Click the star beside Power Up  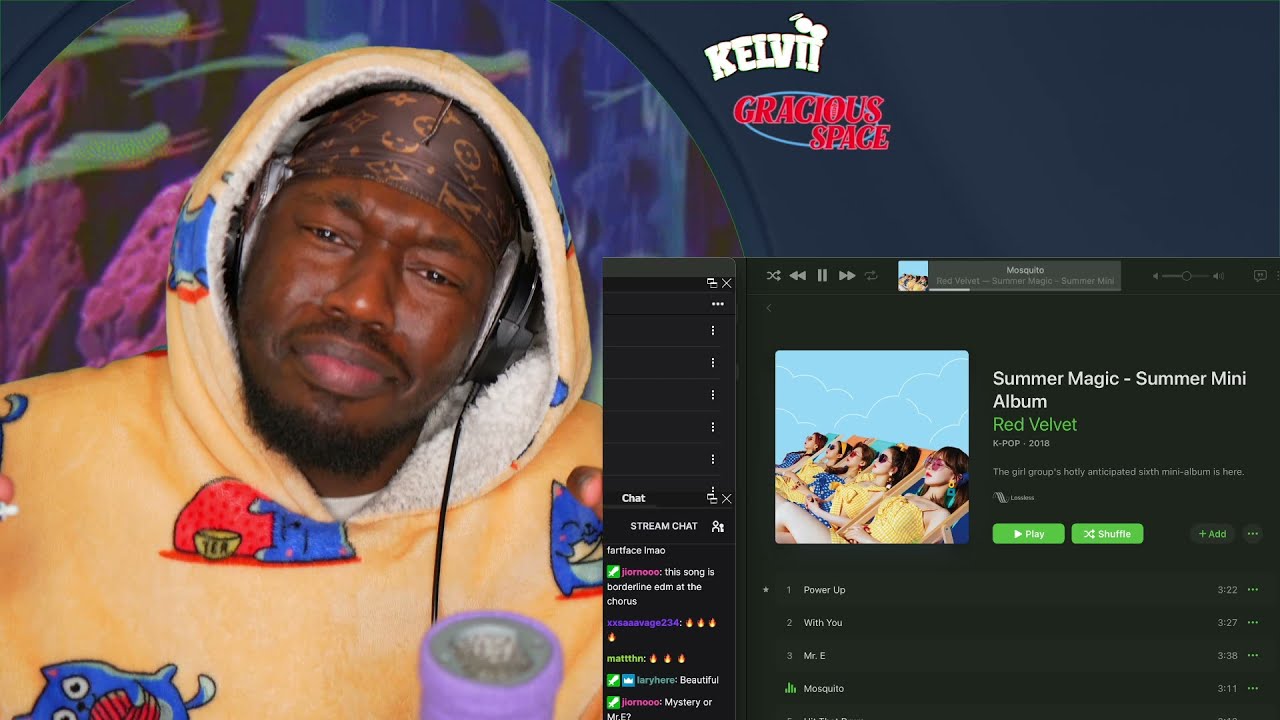click(766, 590)
